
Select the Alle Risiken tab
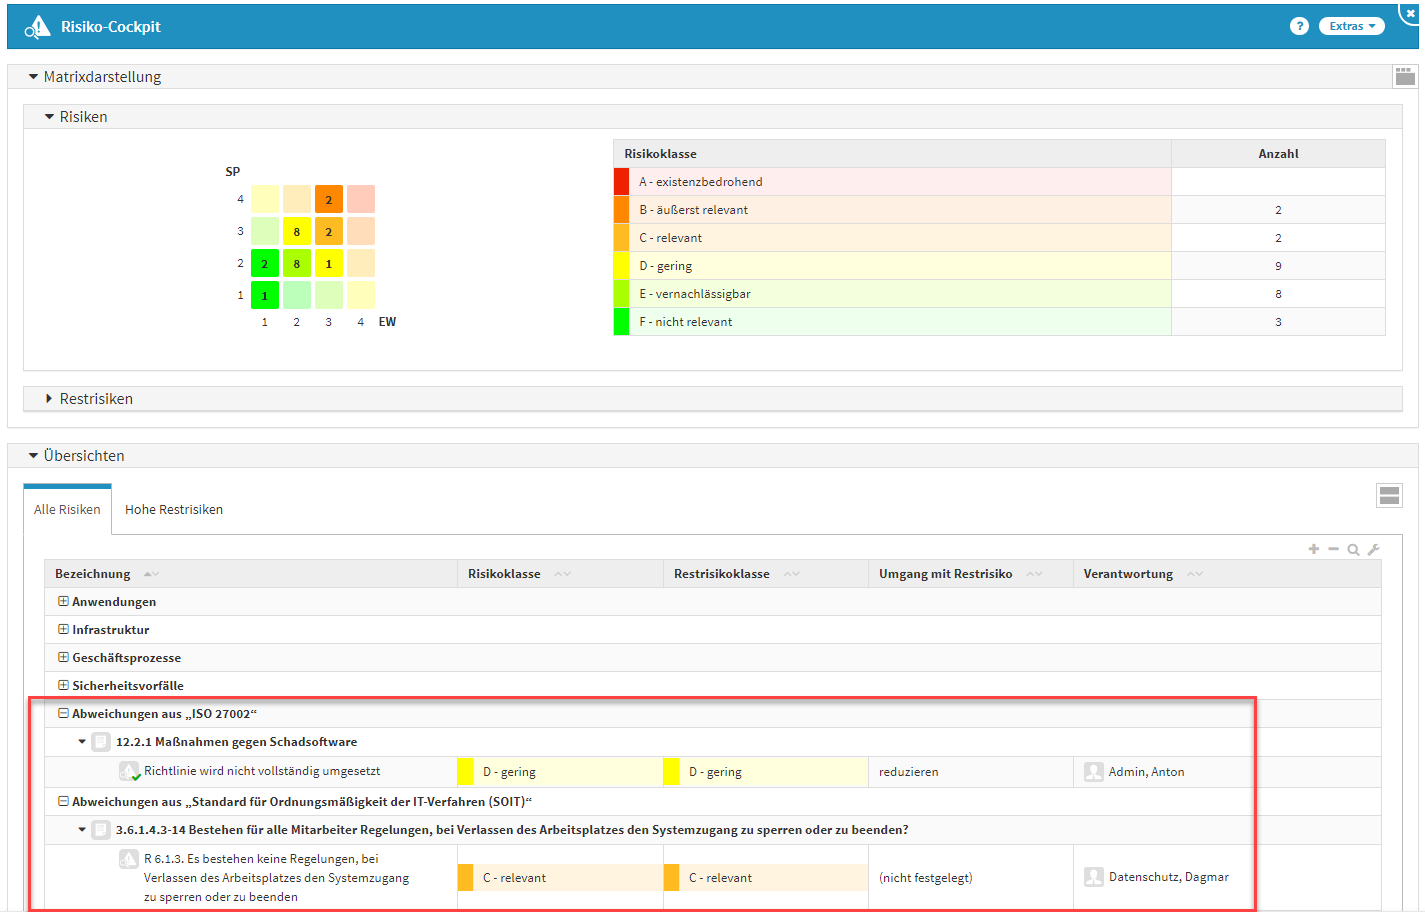click(x=67, y=510)
